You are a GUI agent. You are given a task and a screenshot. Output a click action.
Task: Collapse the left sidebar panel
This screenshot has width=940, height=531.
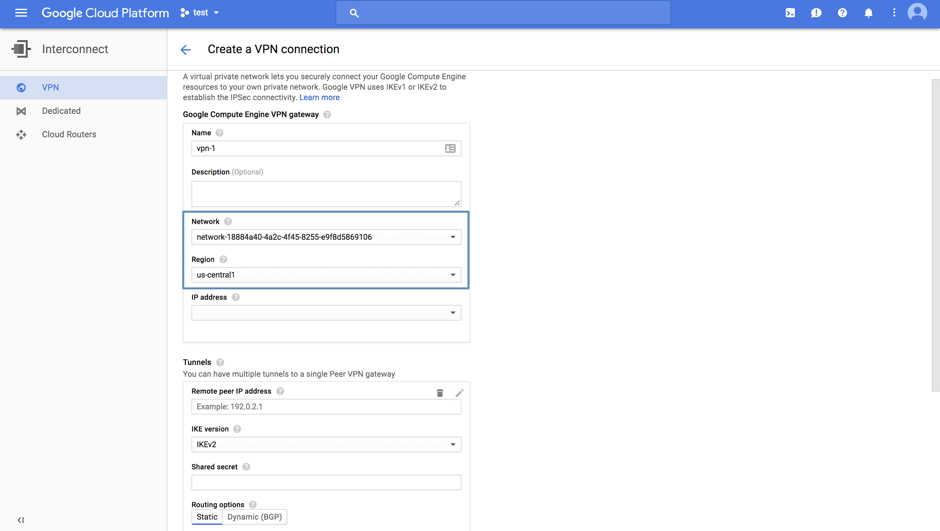point(21,520)
